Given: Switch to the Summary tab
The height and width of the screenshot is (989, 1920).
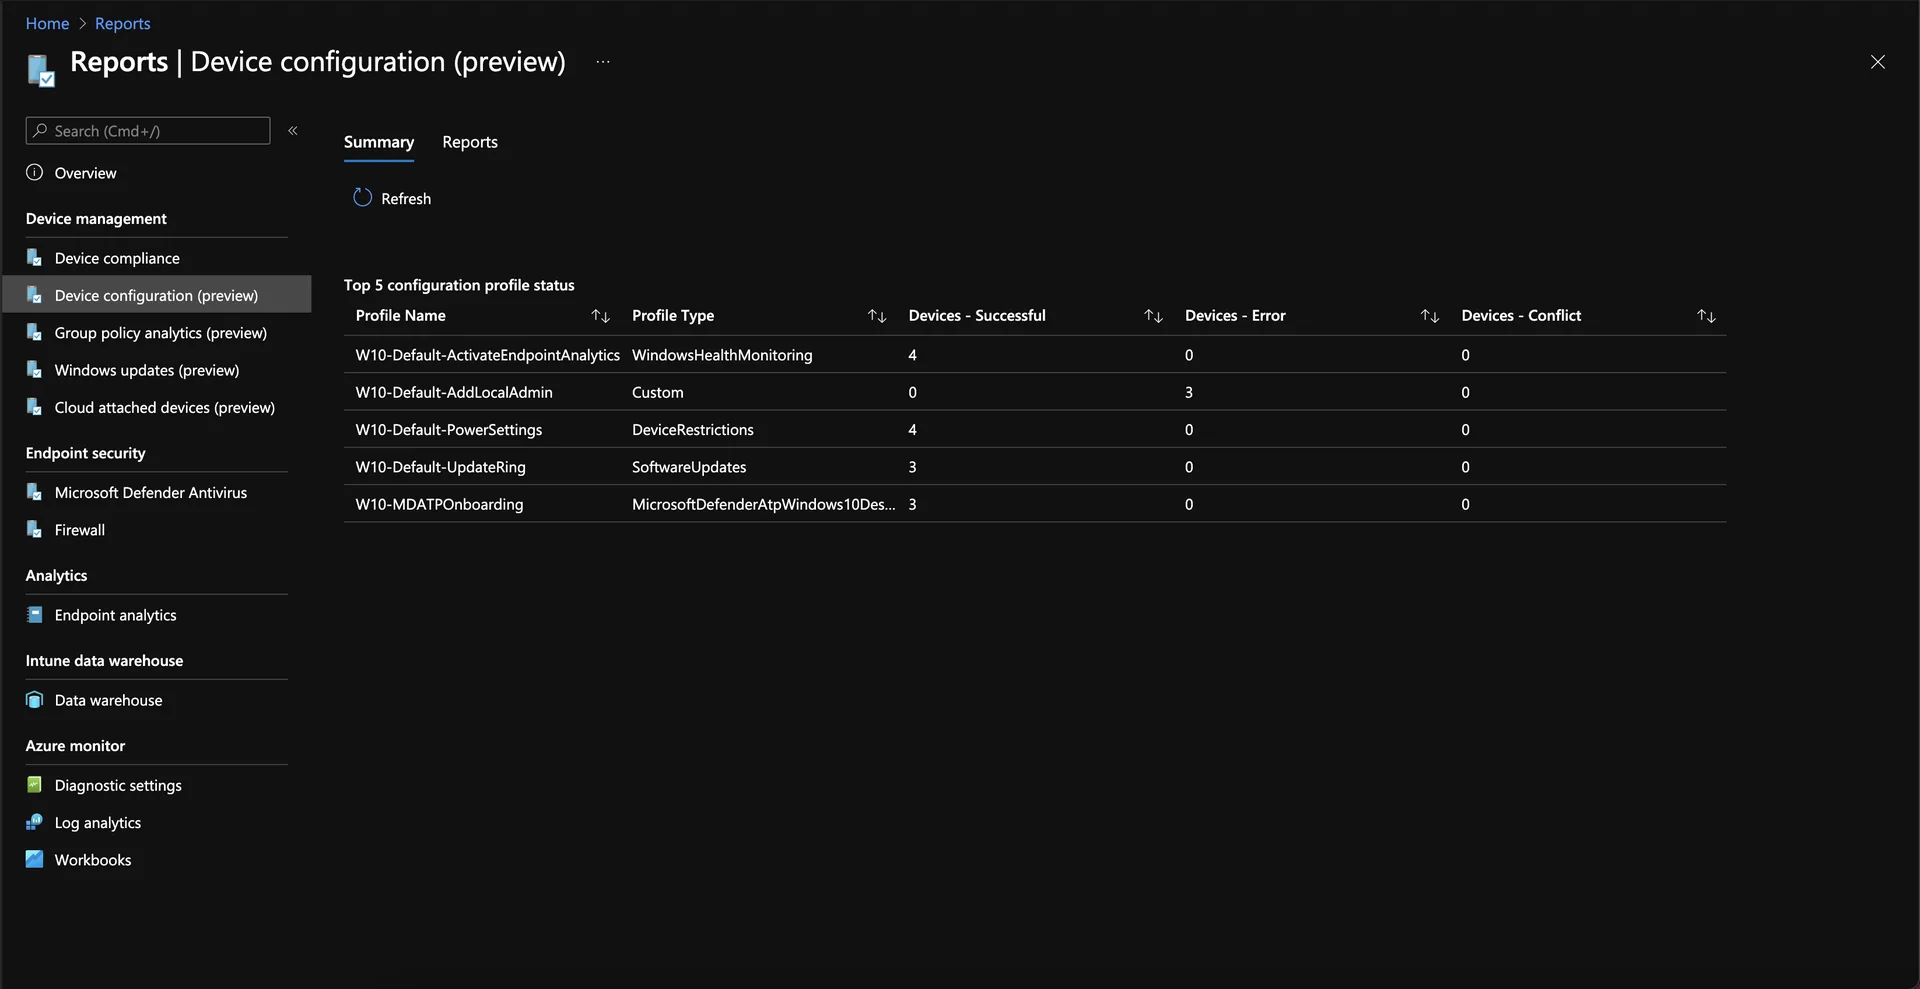Looking at the screenshot, I should coord(379,142).
